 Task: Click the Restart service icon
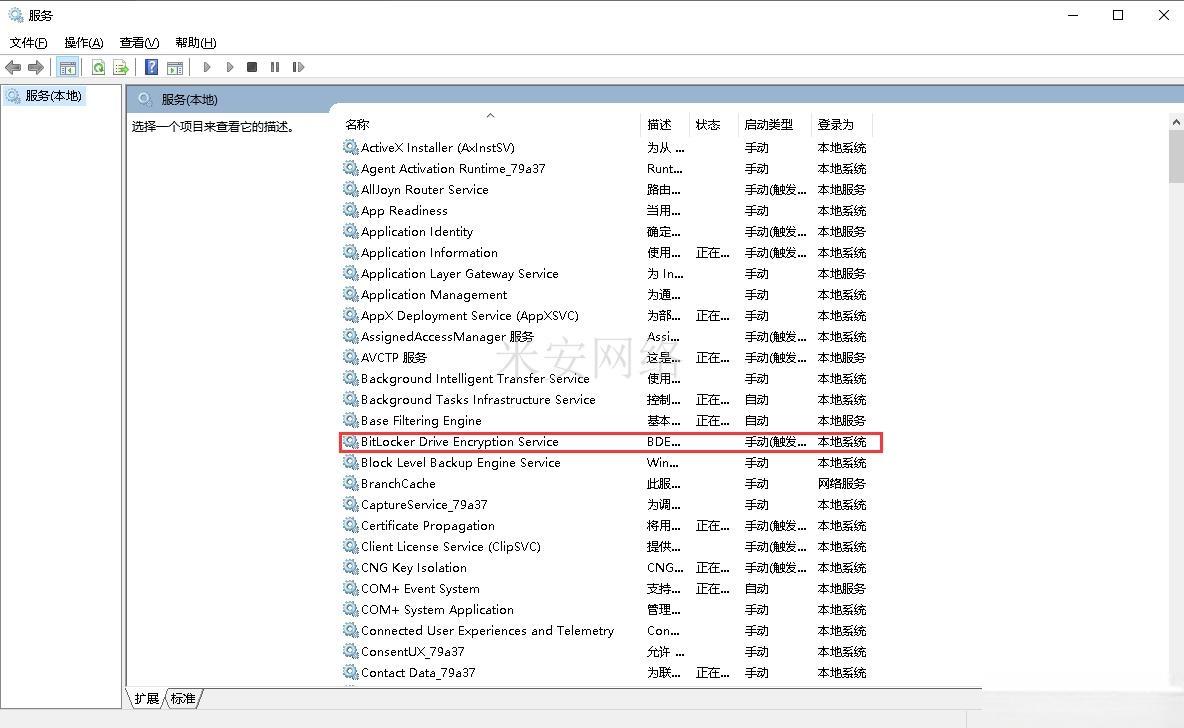298,67
